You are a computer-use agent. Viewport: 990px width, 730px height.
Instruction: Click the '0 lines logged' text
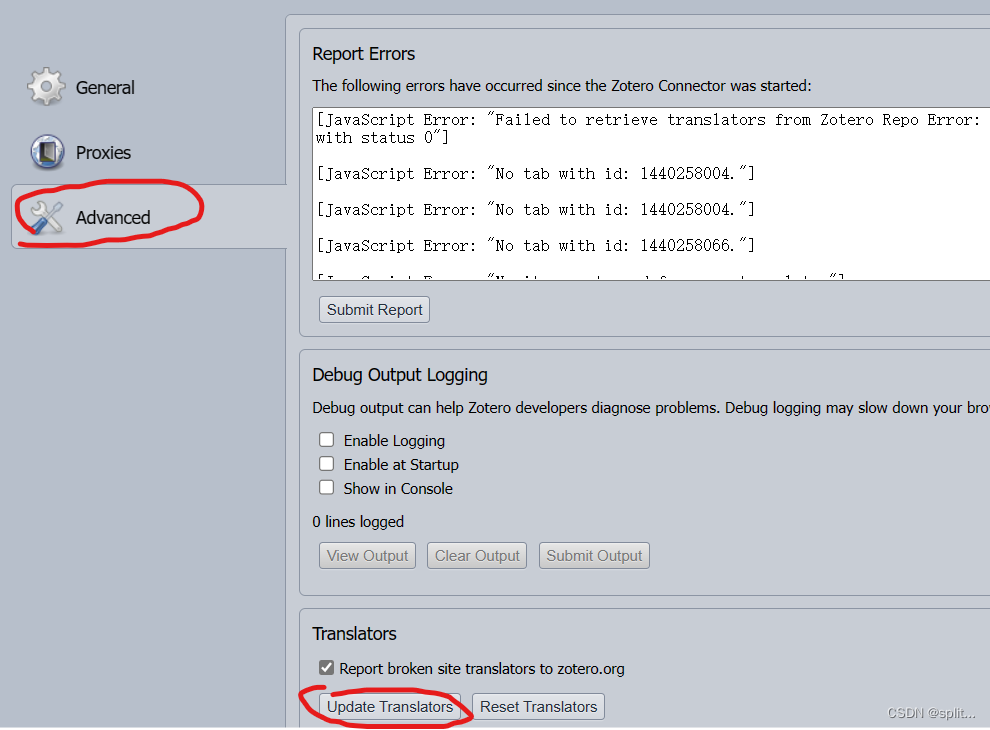(x=358, y=522)
